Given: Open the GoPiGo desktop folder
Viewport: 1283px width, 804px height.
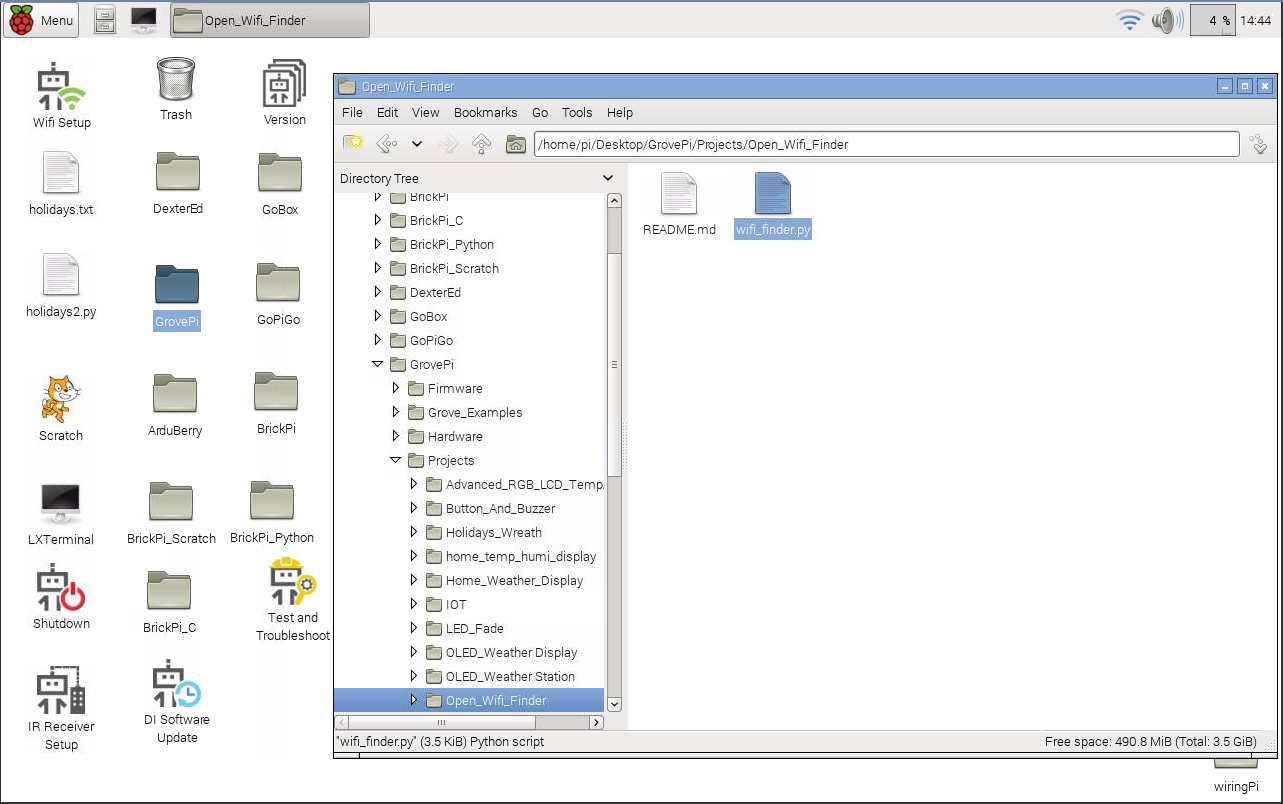Looking at the screenshot, I should [278, 294].
